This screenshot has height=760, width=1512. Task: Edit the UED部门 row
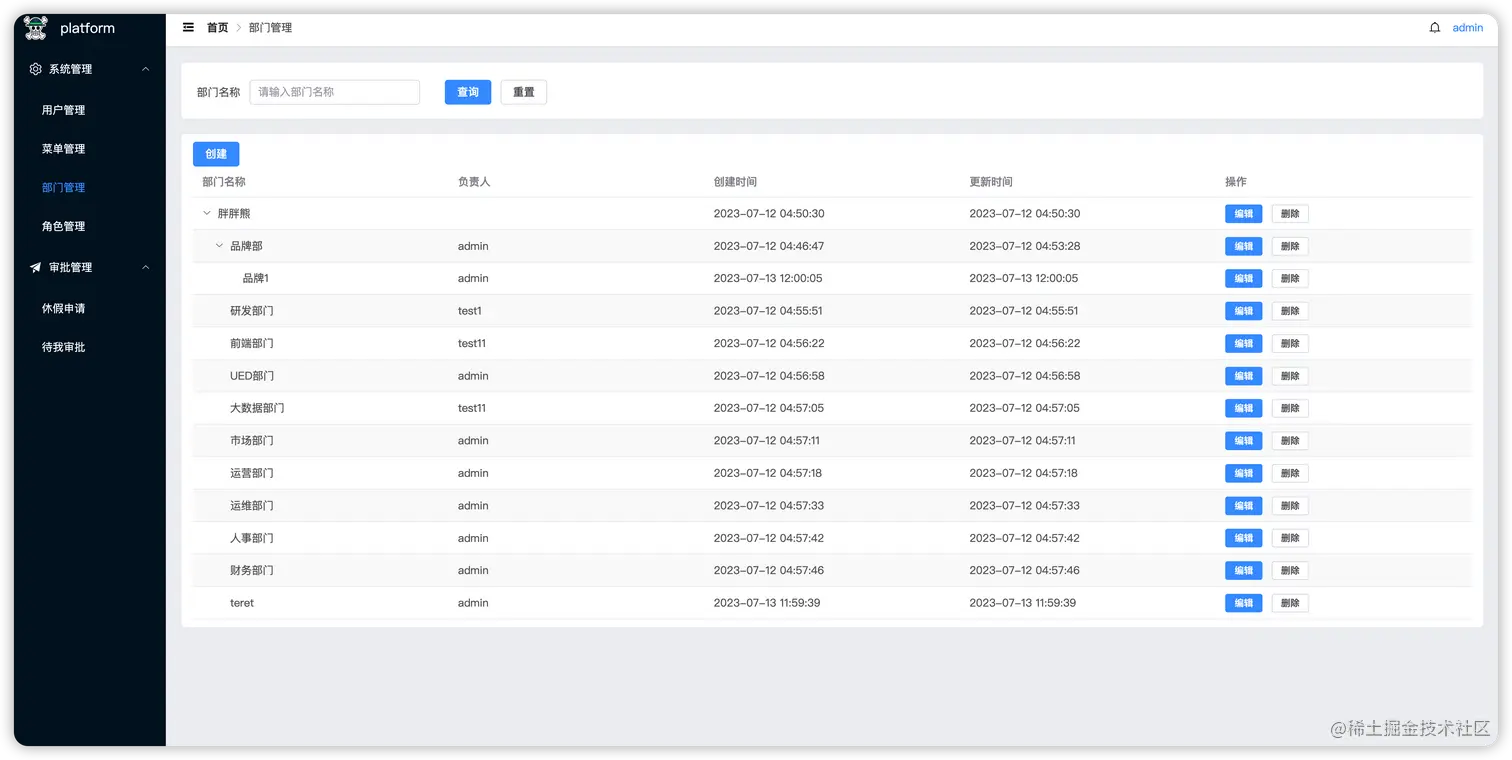[1243, 376]
